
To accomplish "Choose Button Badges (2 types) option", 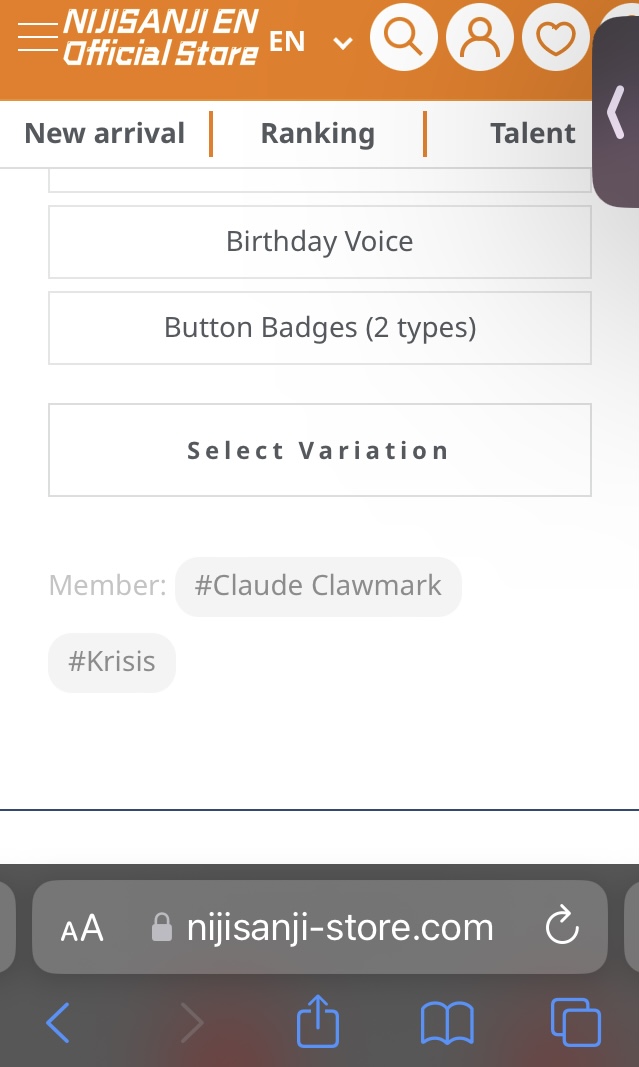I will point(320,328).
